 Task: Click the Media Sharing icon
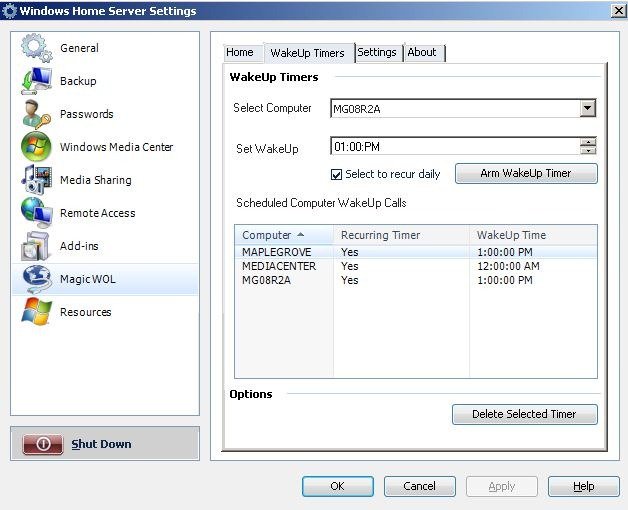[36, 179]
